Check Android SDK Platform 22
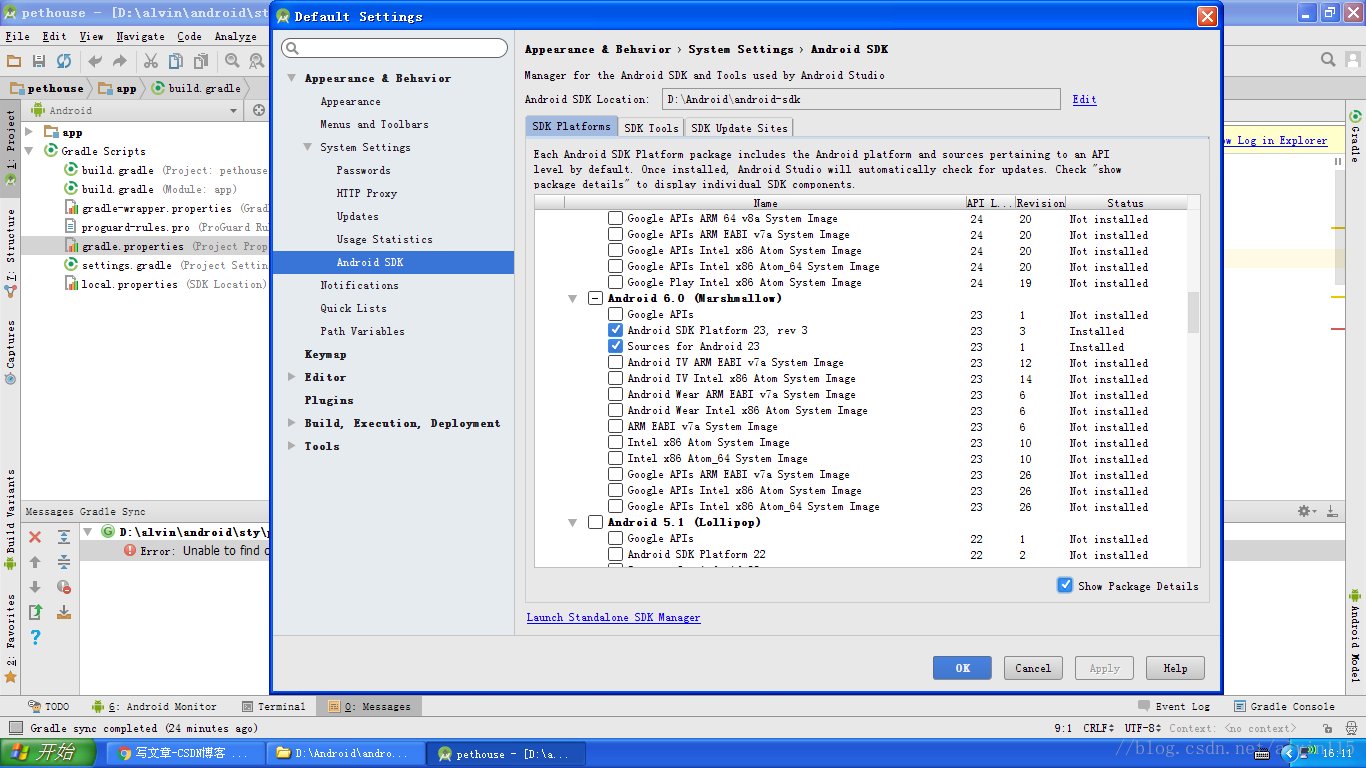Viewport: 1366px width, 768px height. tap(616, 554)
